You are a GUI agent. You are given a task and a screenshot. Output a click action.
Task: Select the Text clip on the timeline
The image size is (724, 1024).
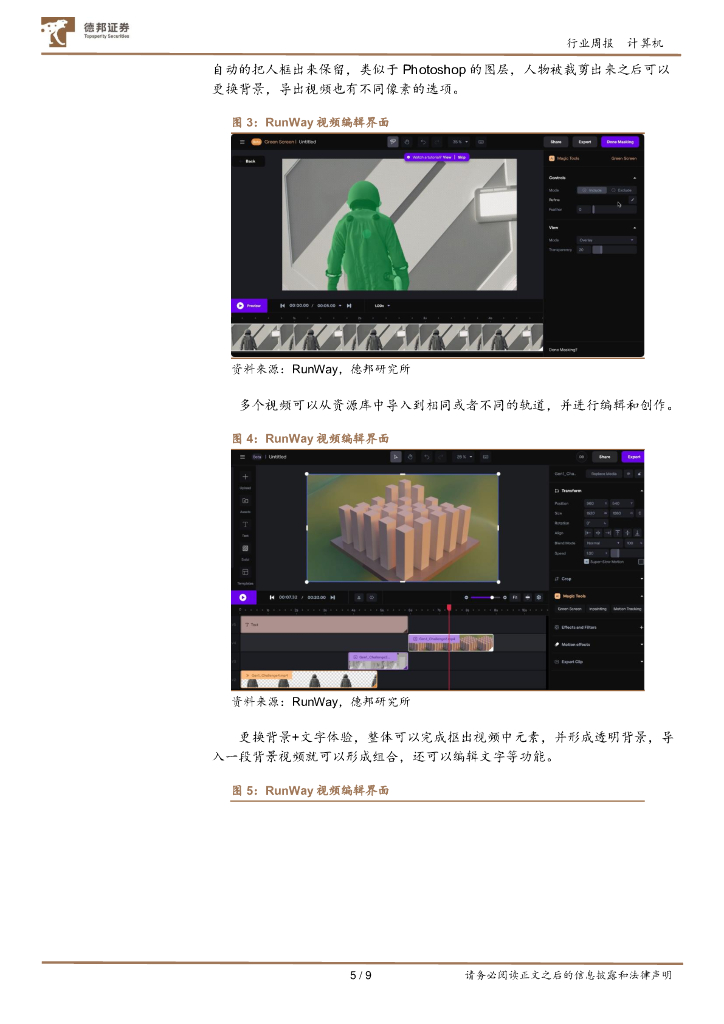(324, 625)
